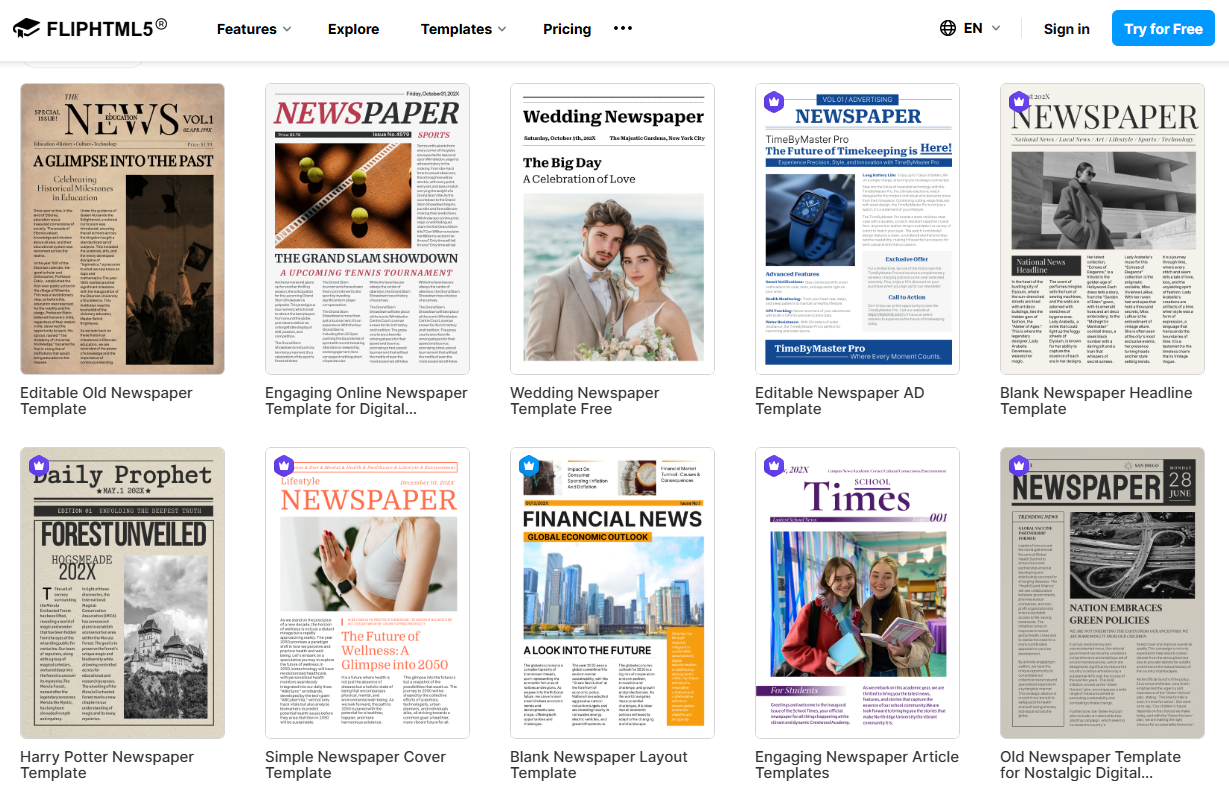Screen dimensions: 1229x794
Task: Open the Pricing page
Action: (567, 29)
